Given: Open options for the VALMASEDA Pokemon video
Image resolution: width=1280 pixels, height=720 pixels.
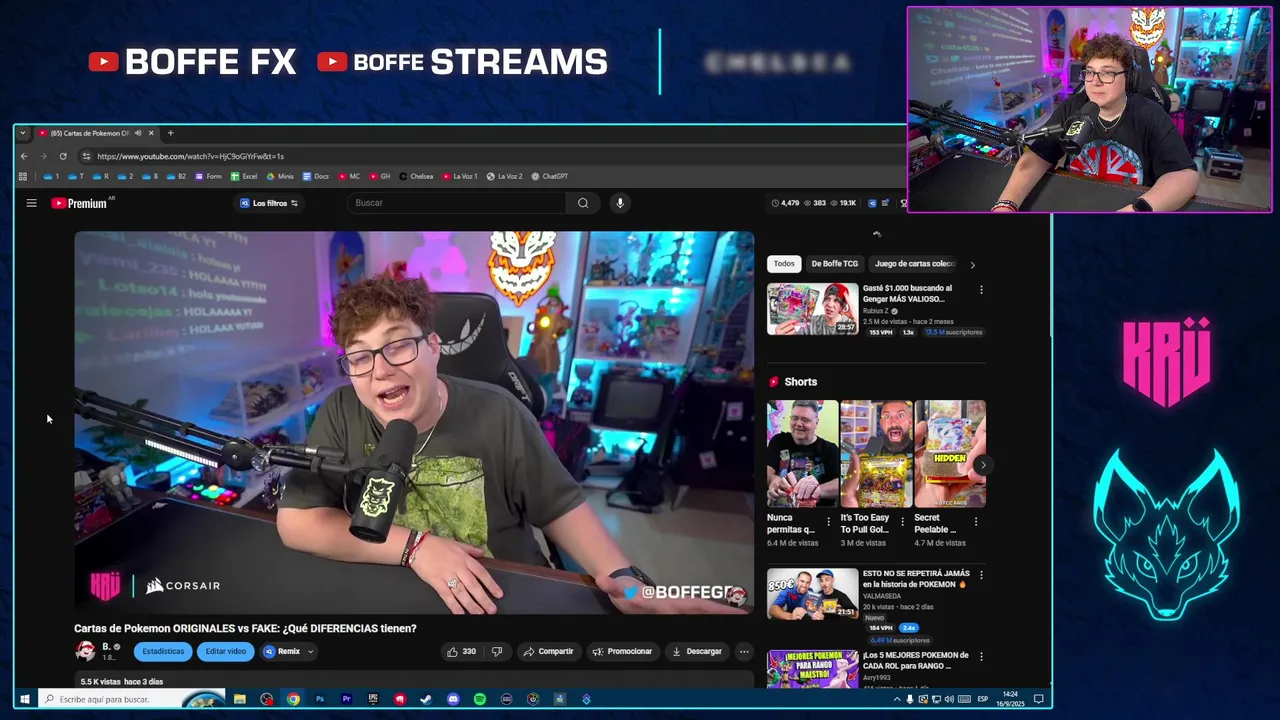Looking at the screenshot, I should tap(981, 575).
